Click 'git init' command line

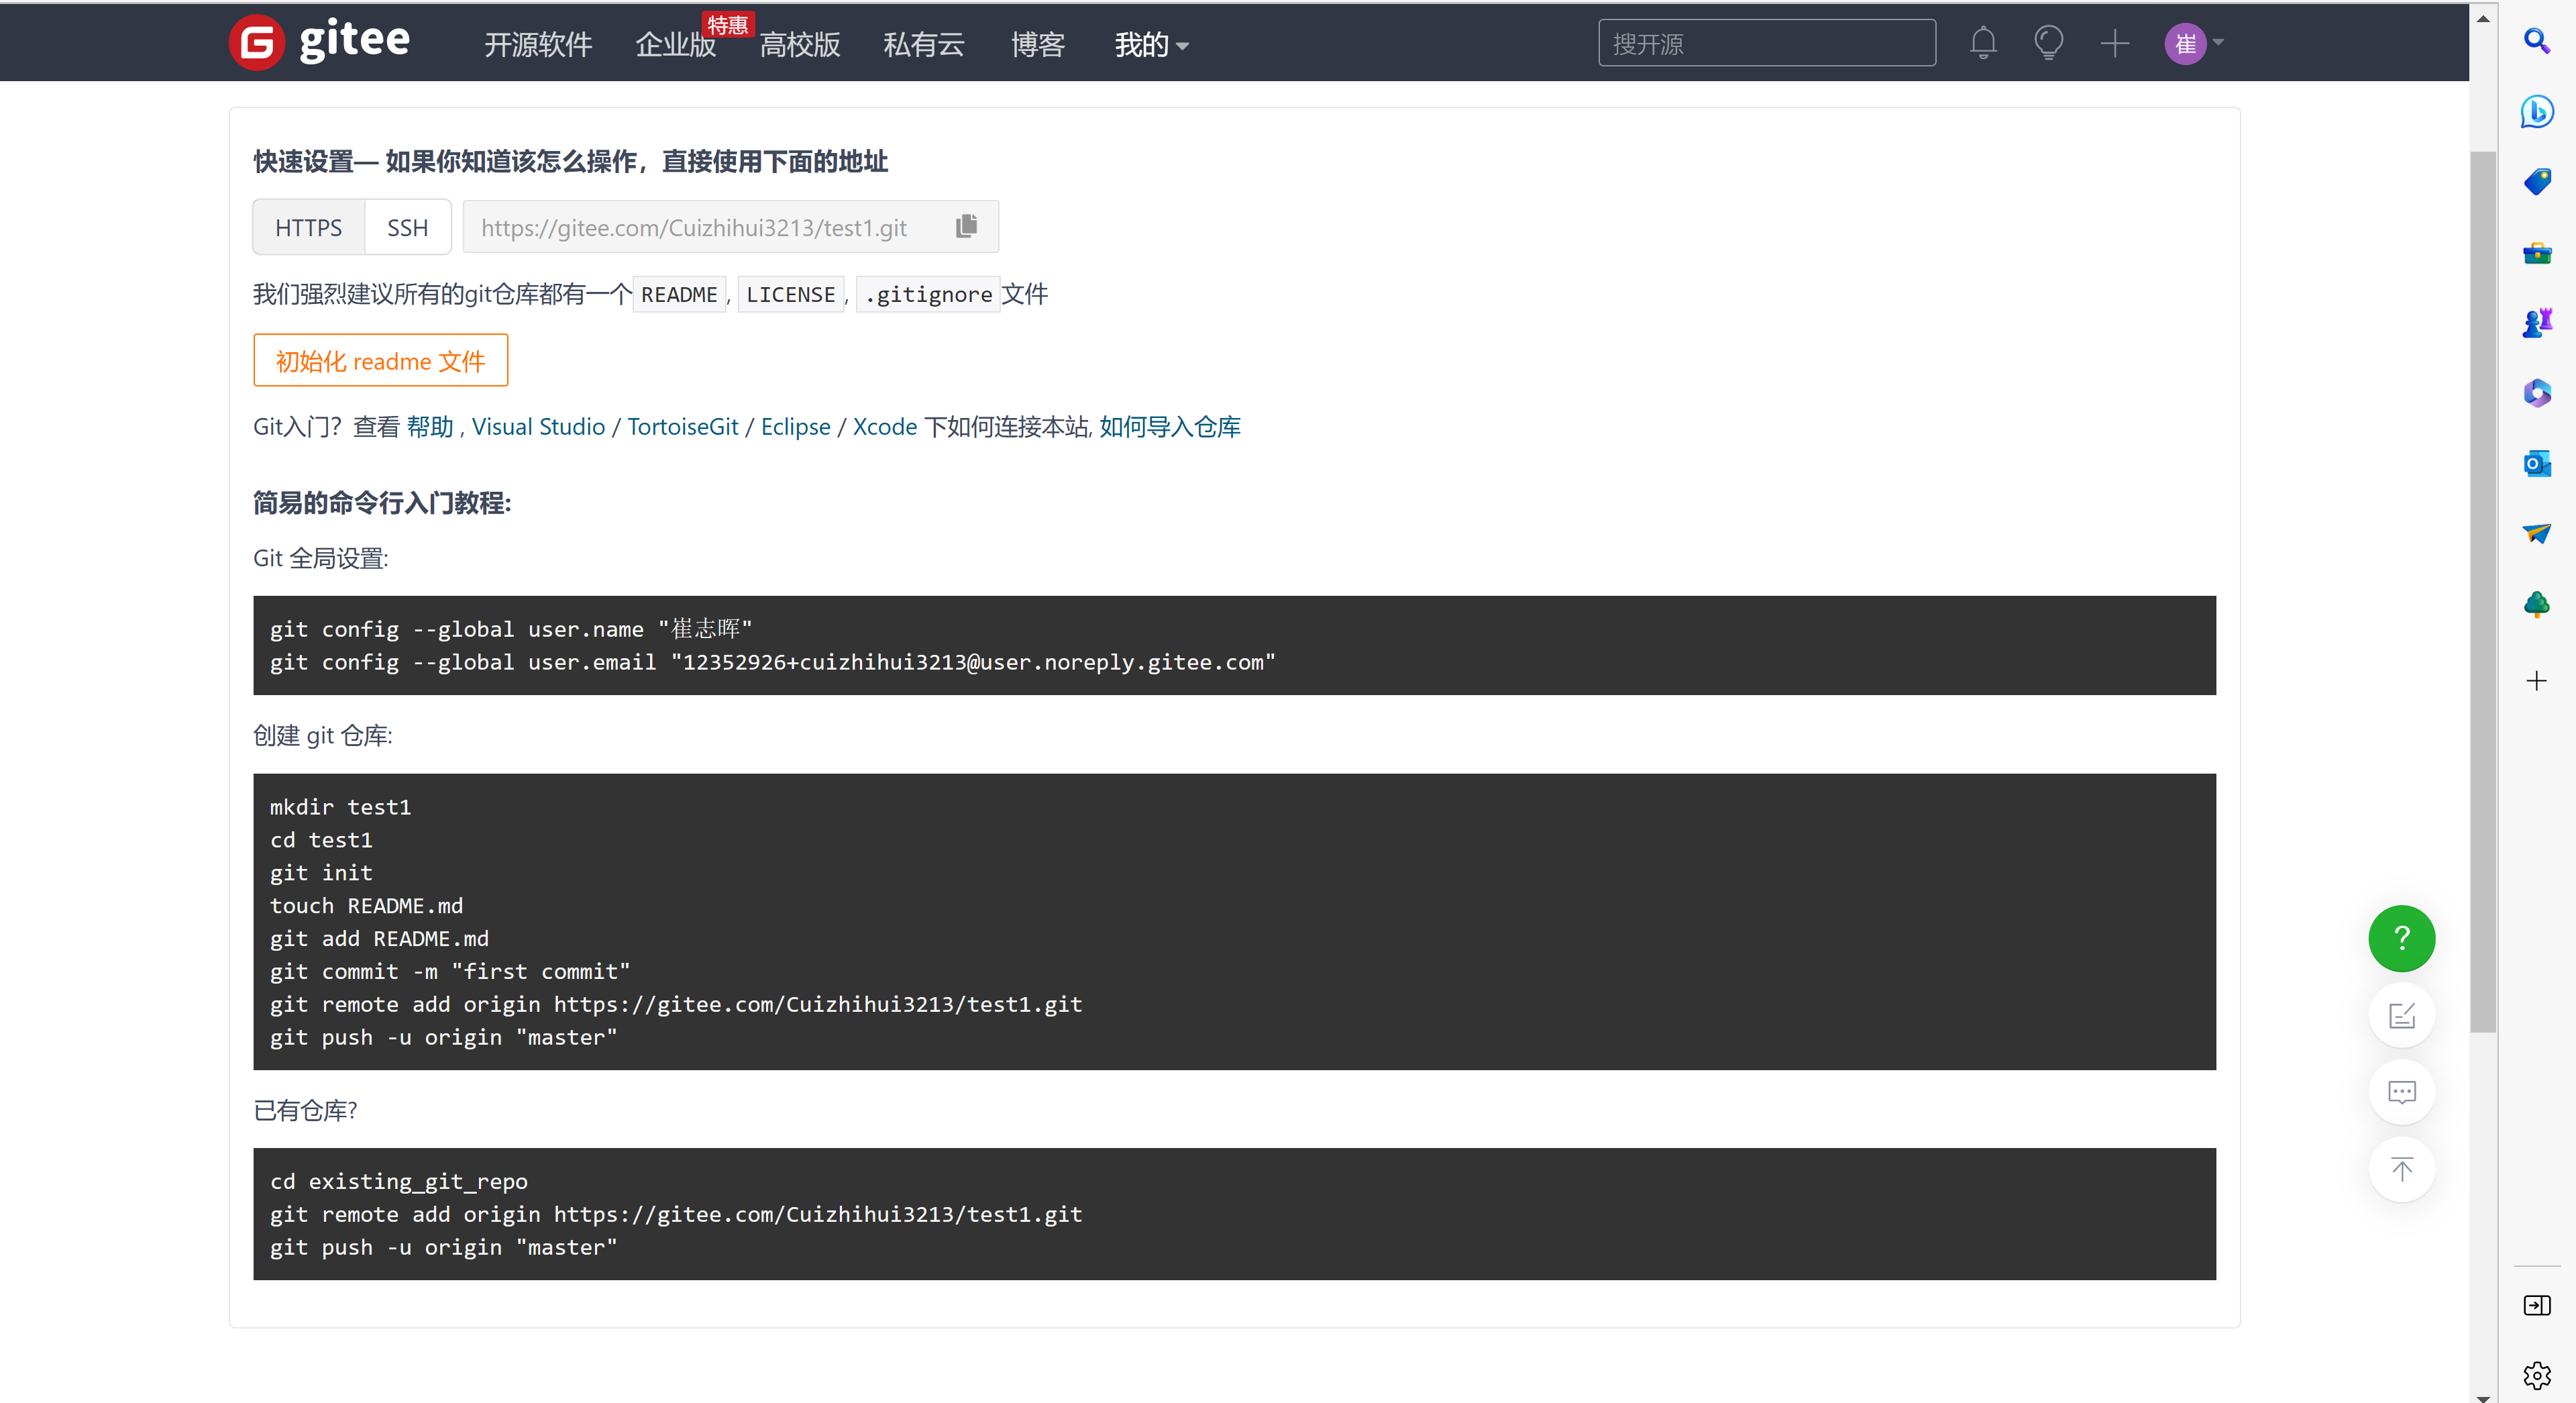320,872
